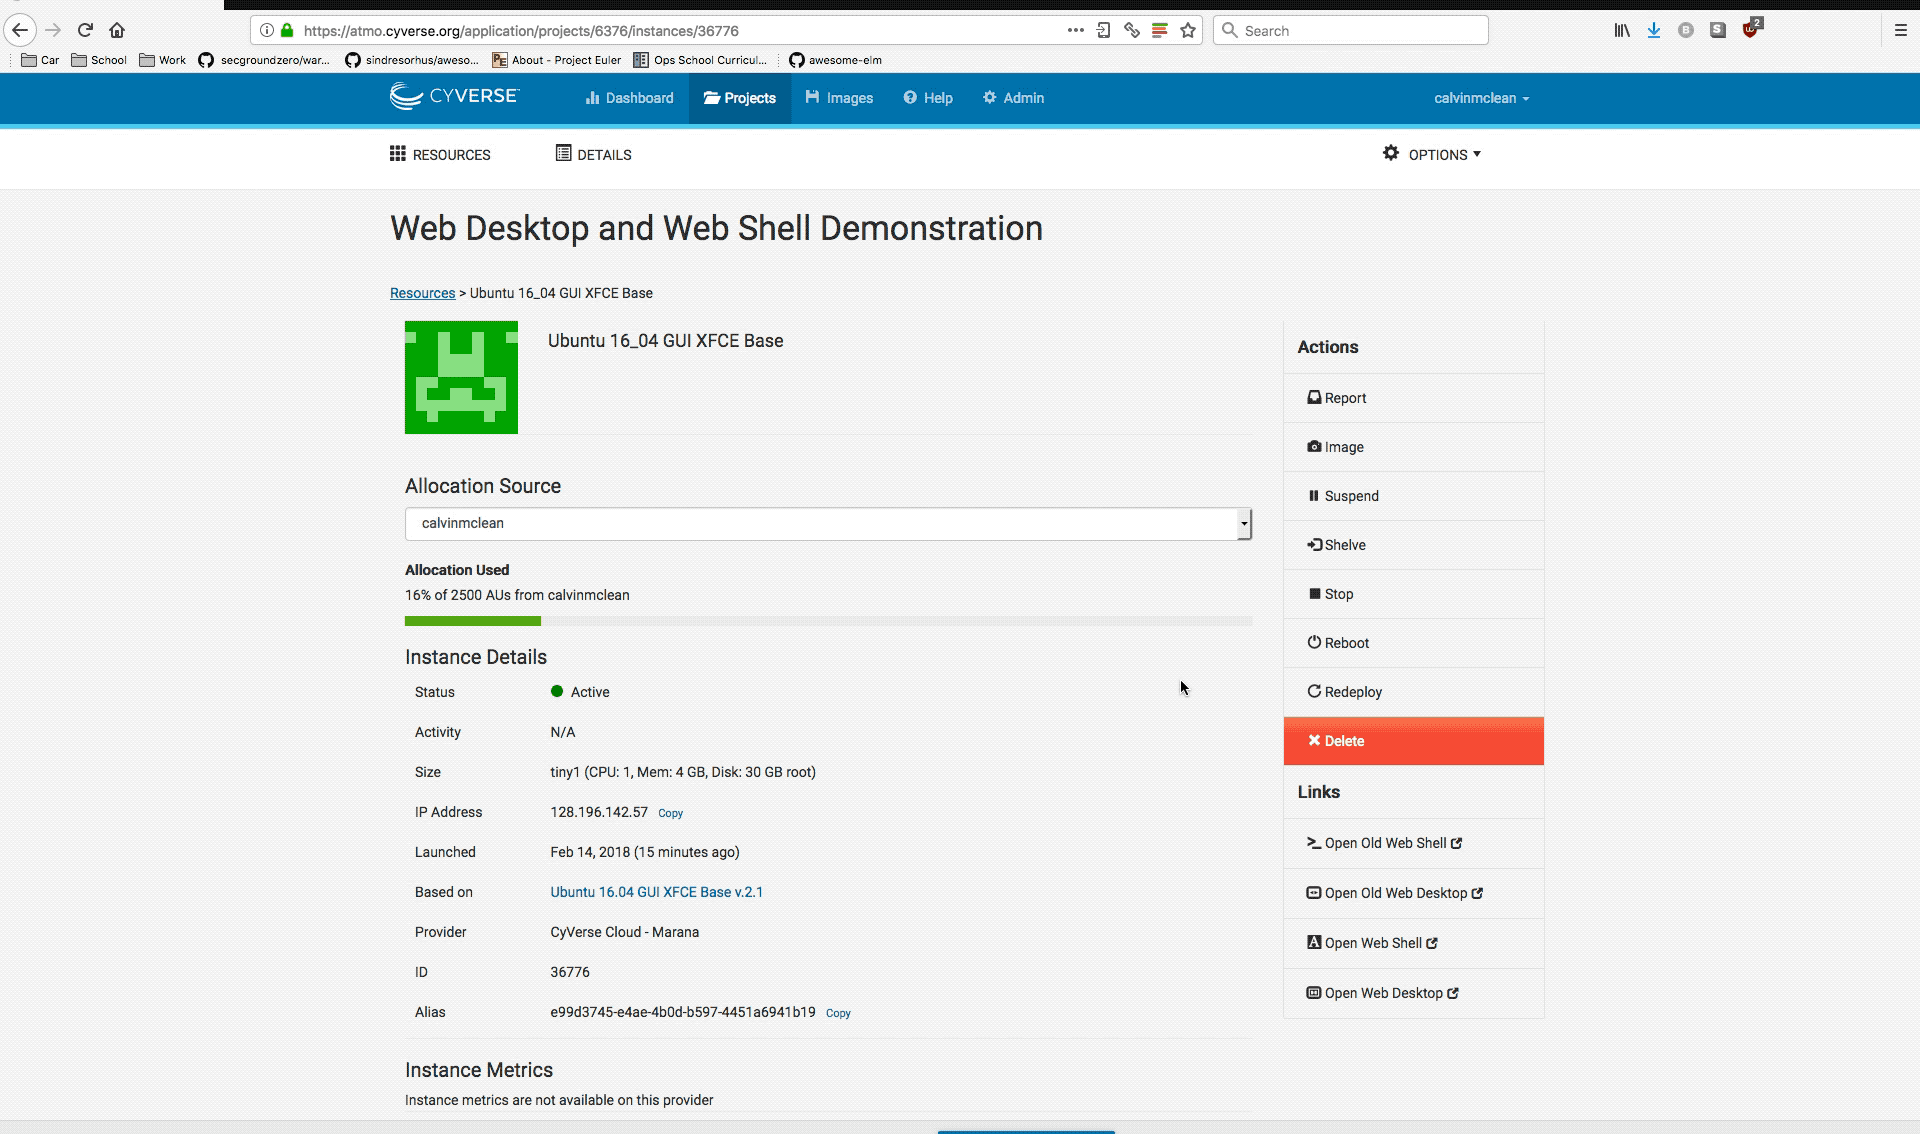Open Firefox library icon
The width and height of the screenshot is (1920, 1134).
tap(1622, 30)
